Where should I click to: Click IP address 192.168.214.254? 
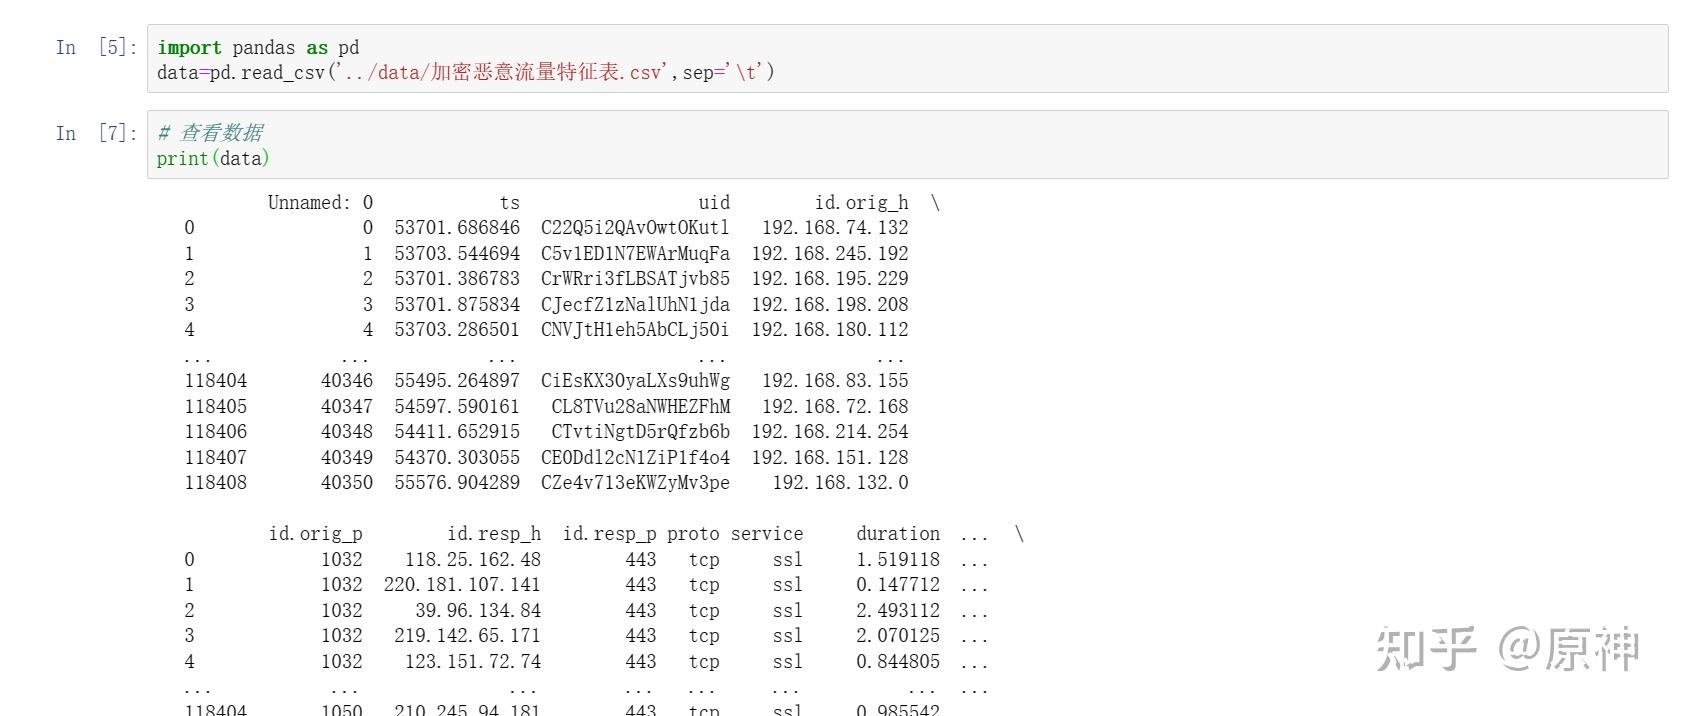tap(830, 432)
